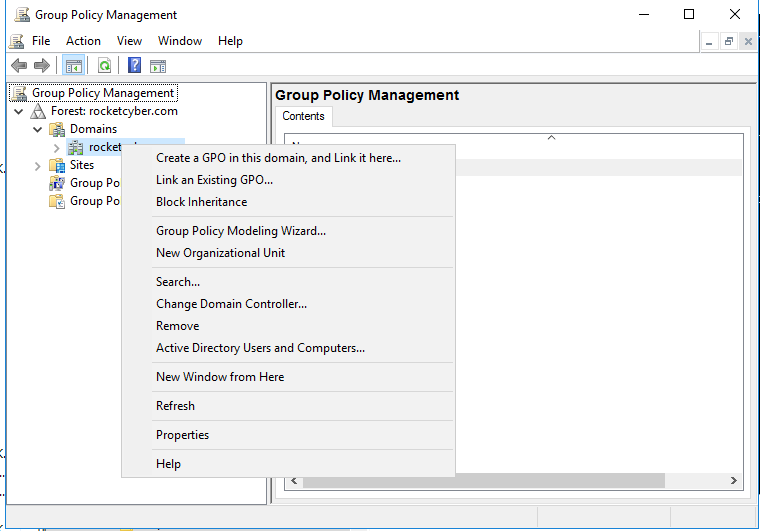Close the inner MDI child window
This screenshot has width=760, height=531.
click(x=748, y=42)
